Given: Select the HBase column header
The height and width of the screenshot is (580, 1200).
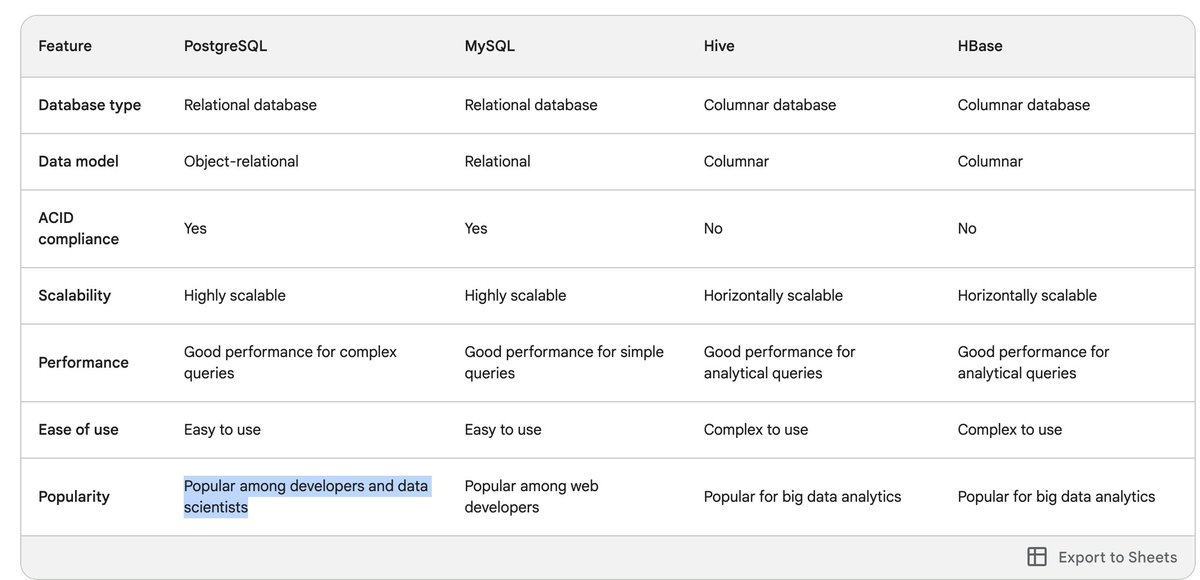Looking at the screenshot, I should pos(979,45).
